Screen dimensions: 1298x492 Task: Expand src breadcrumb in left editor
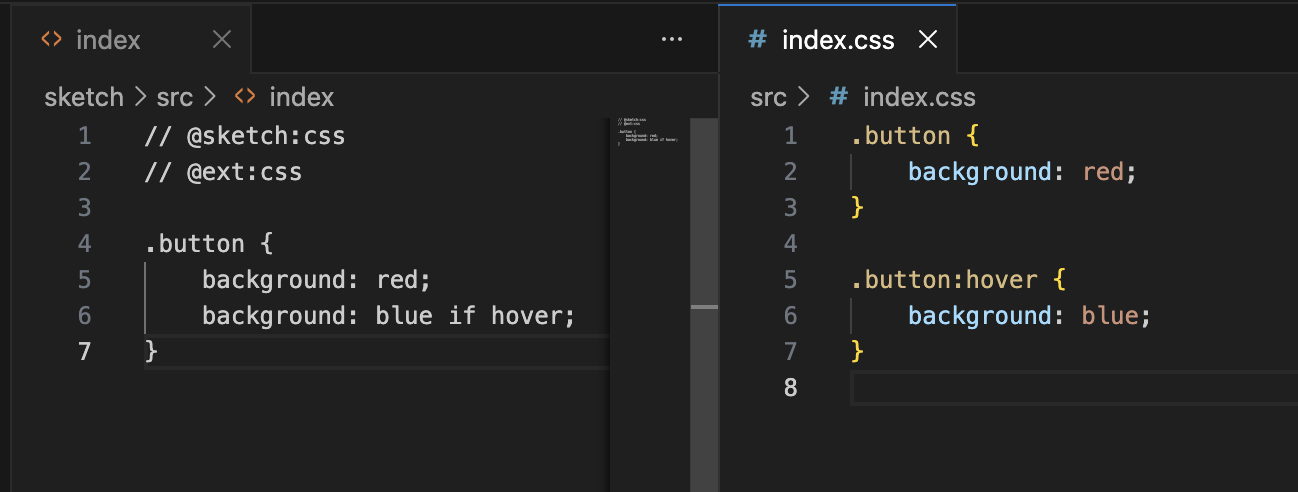(173, 97)
